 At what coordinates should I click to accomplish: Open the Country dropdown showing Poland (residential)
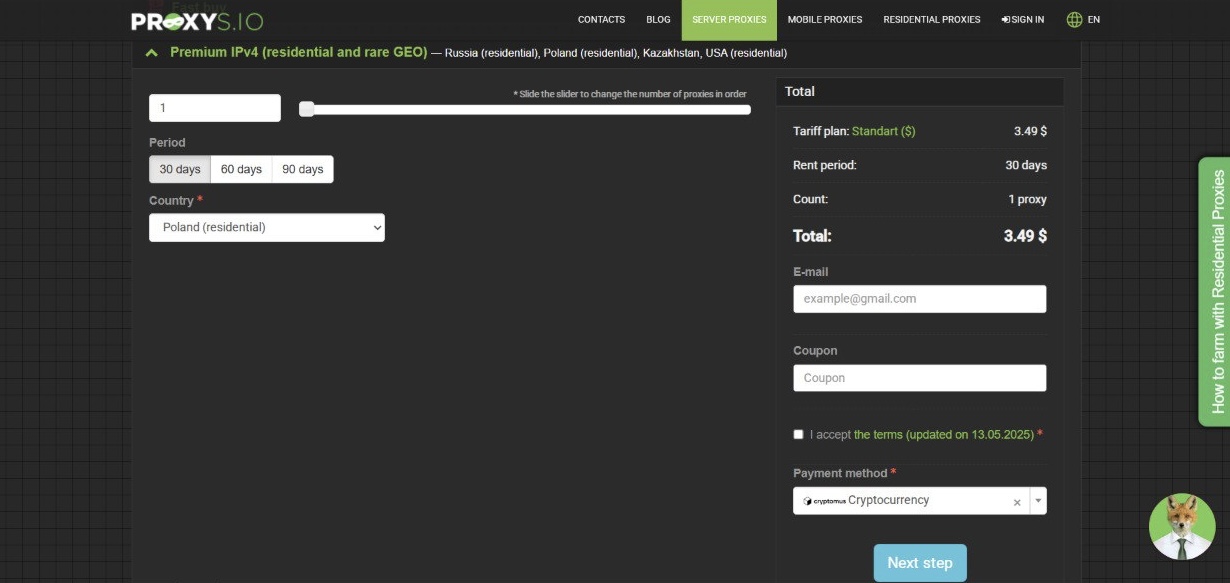267,227
